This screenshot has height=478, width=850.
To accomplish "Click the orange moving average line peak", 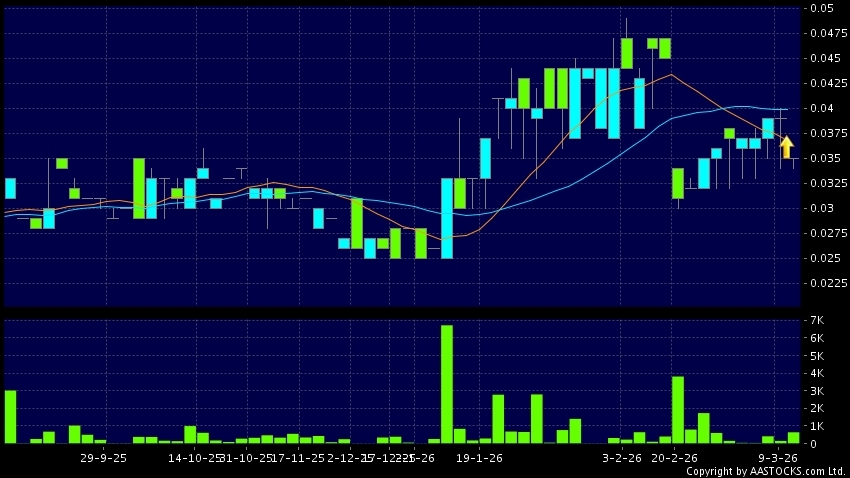I will click(671, 74).
